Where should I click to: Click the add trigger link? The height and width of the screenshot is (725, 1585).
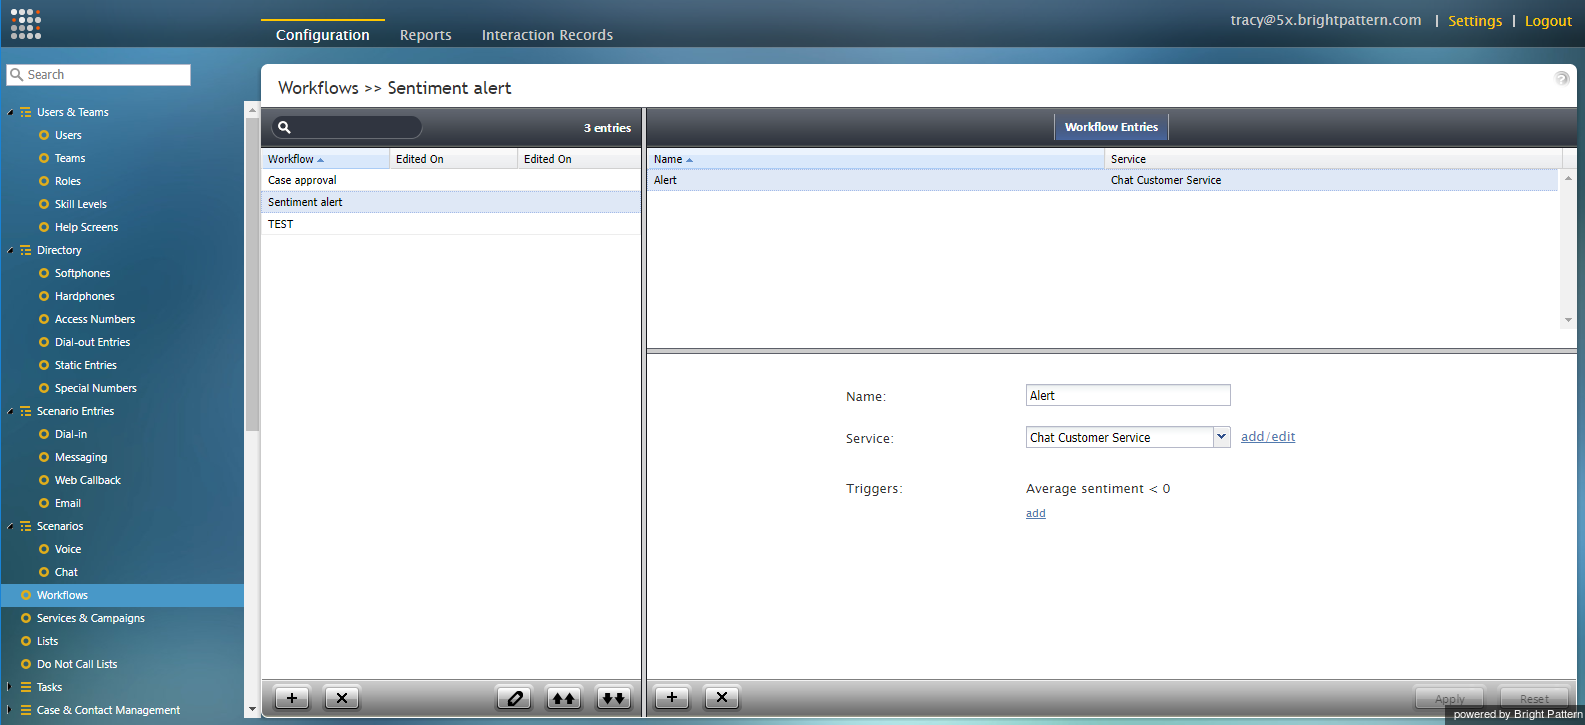pyautogui.click(x=1035, y=513)
